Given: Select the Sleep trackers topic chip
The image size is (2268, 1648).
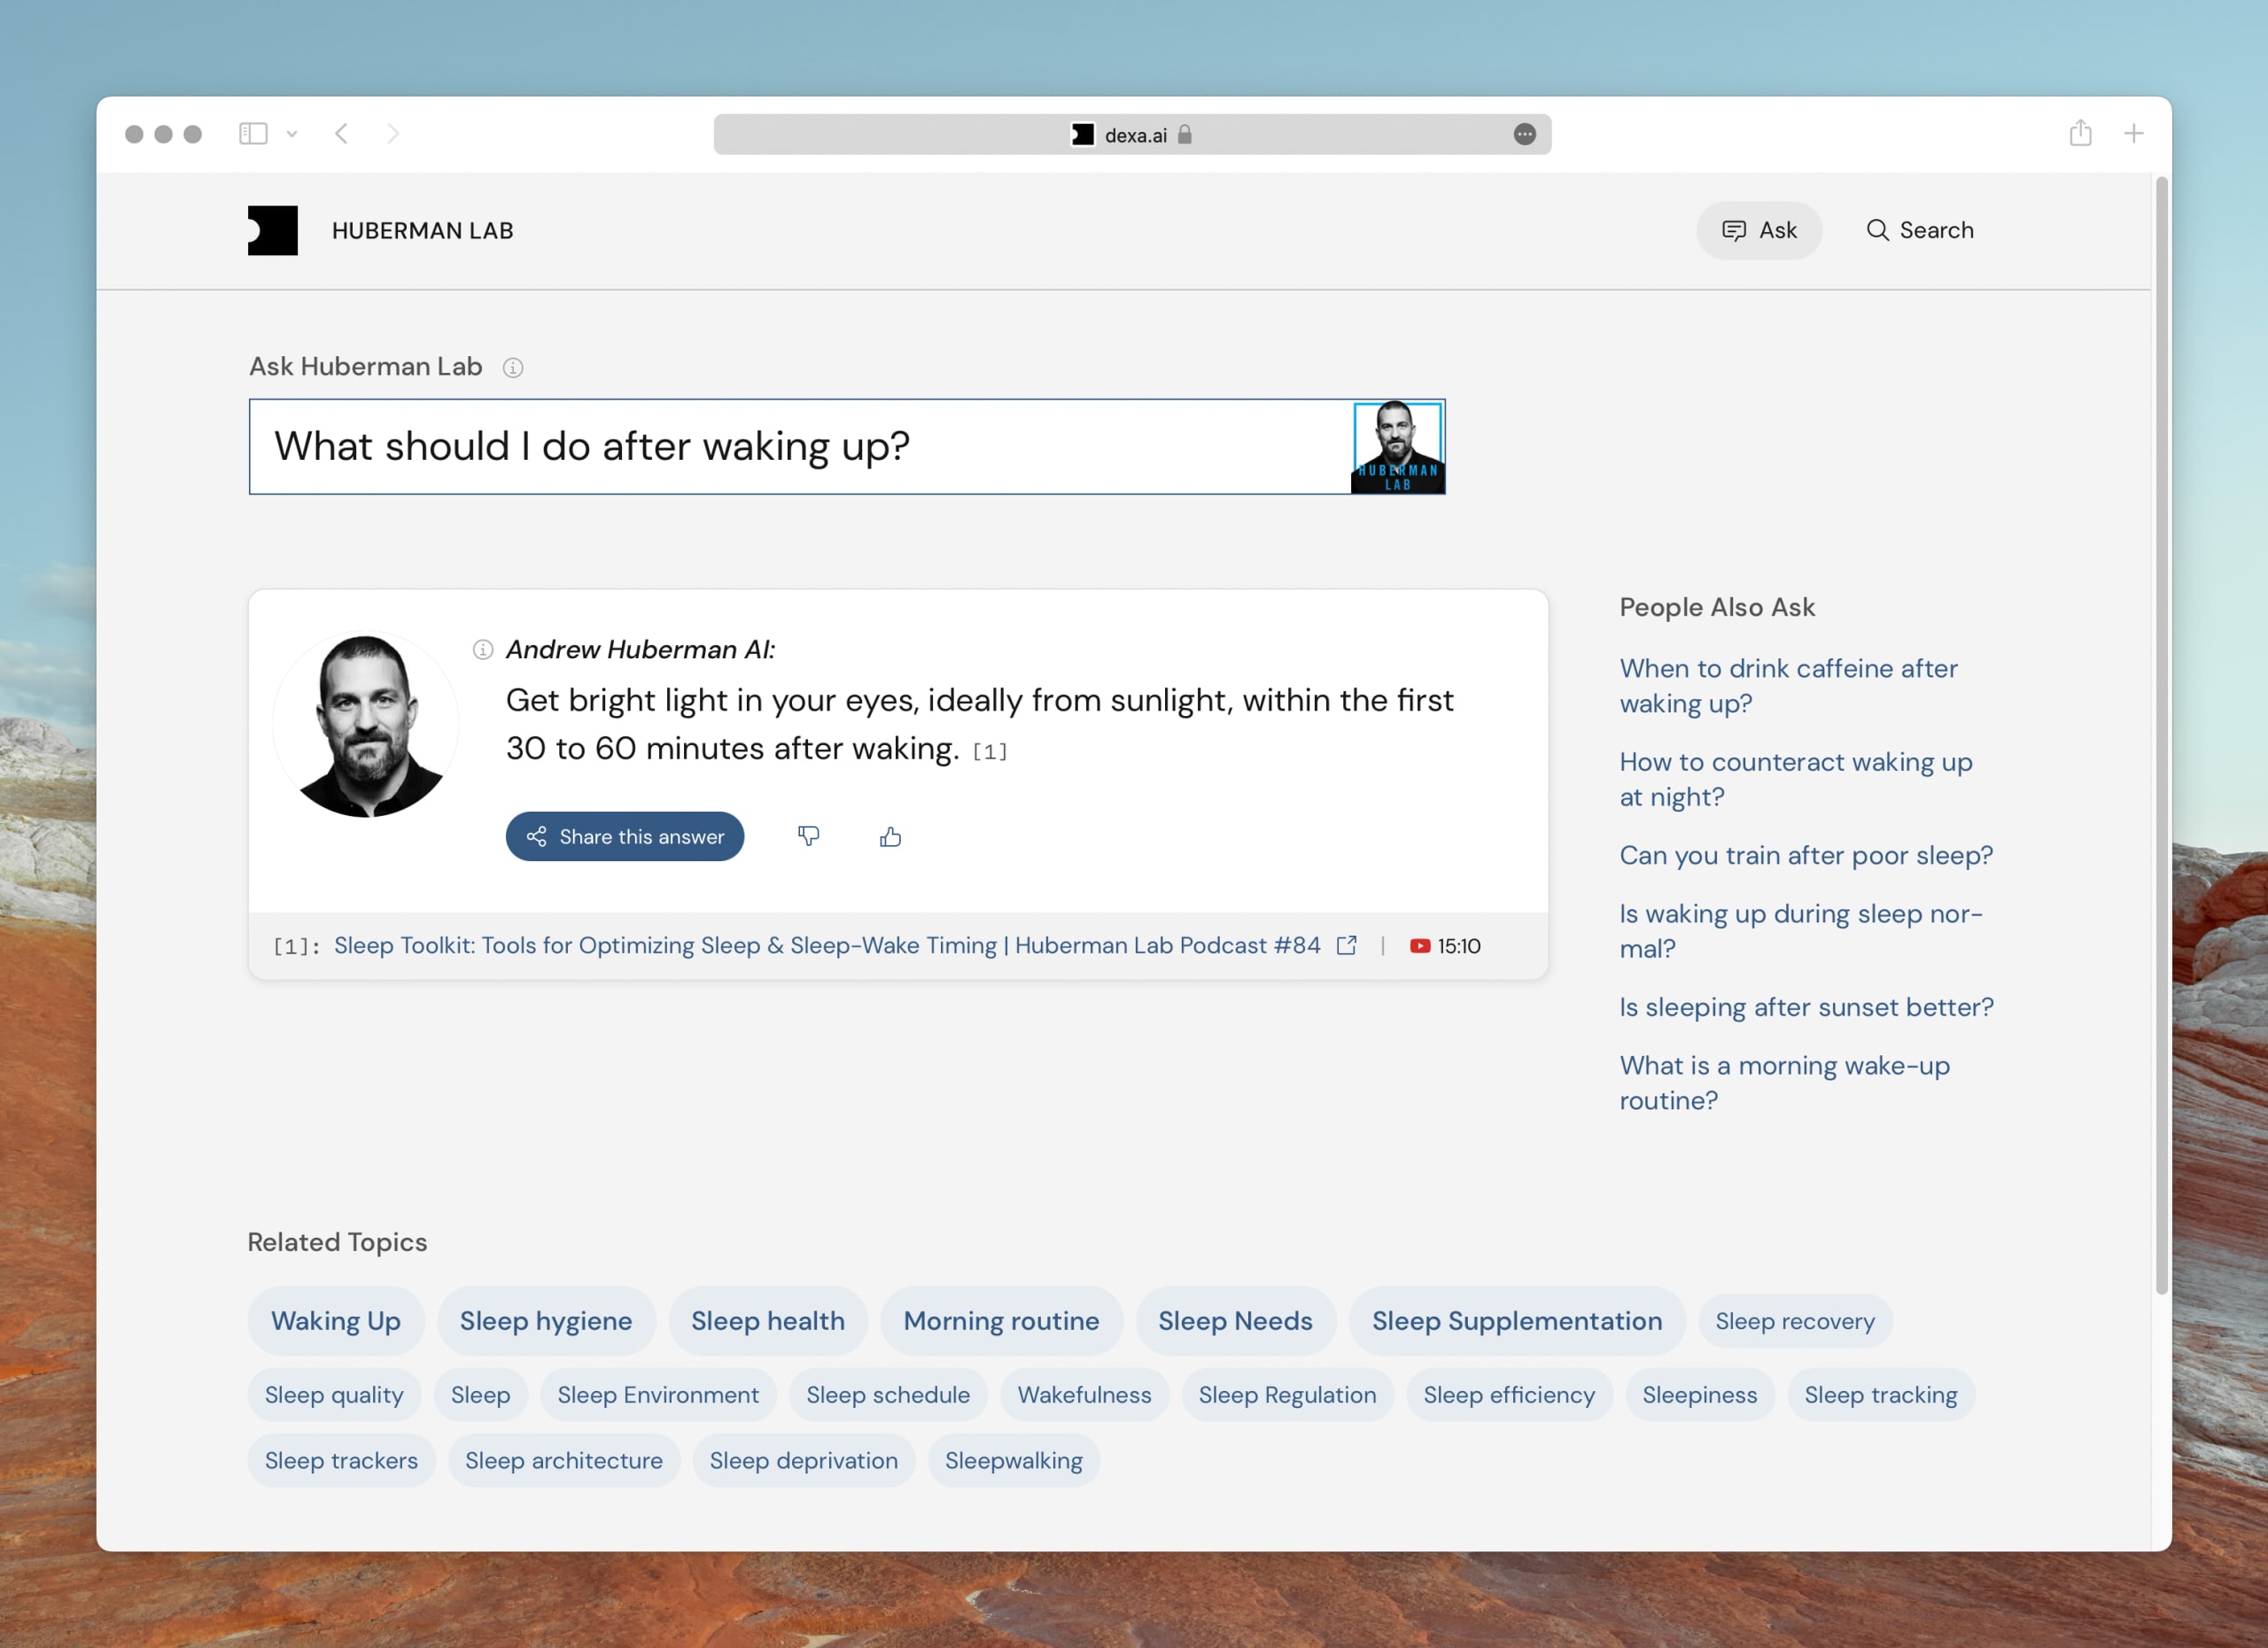Looking at the screenshot, I should click(x=341, y=1460).
